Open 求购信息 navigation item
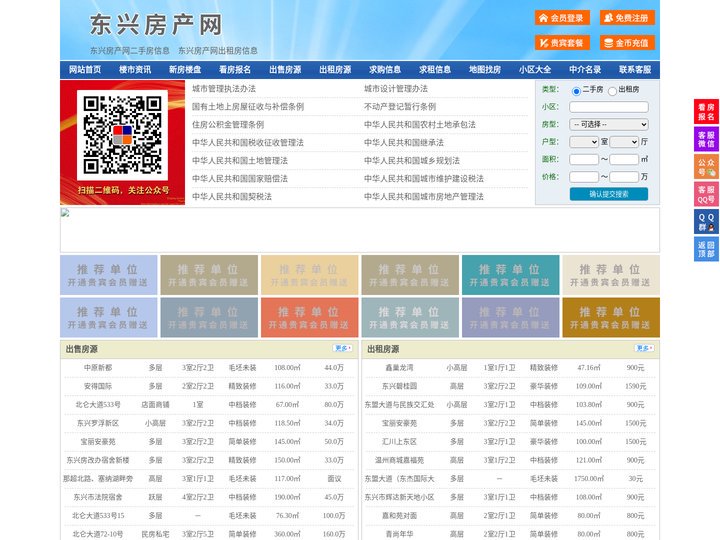Viewport: 720px width, 540px height. (385, 70)
